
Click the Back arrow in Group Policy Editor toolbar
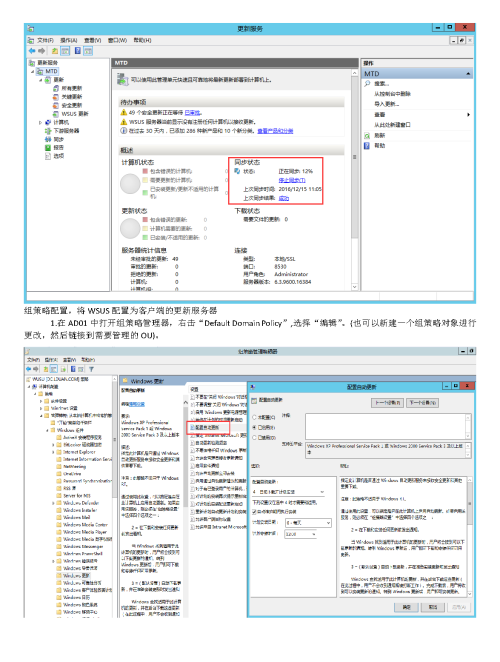(x=29, y=369)
